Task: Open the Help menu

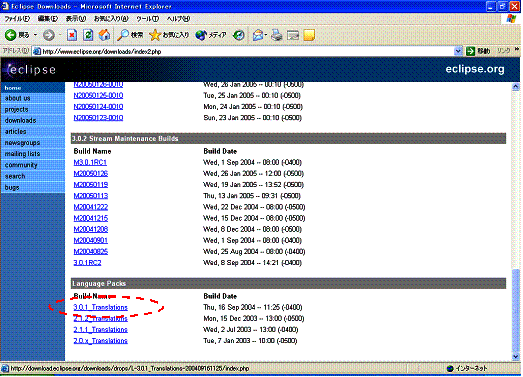Action: tap(178, 19)
